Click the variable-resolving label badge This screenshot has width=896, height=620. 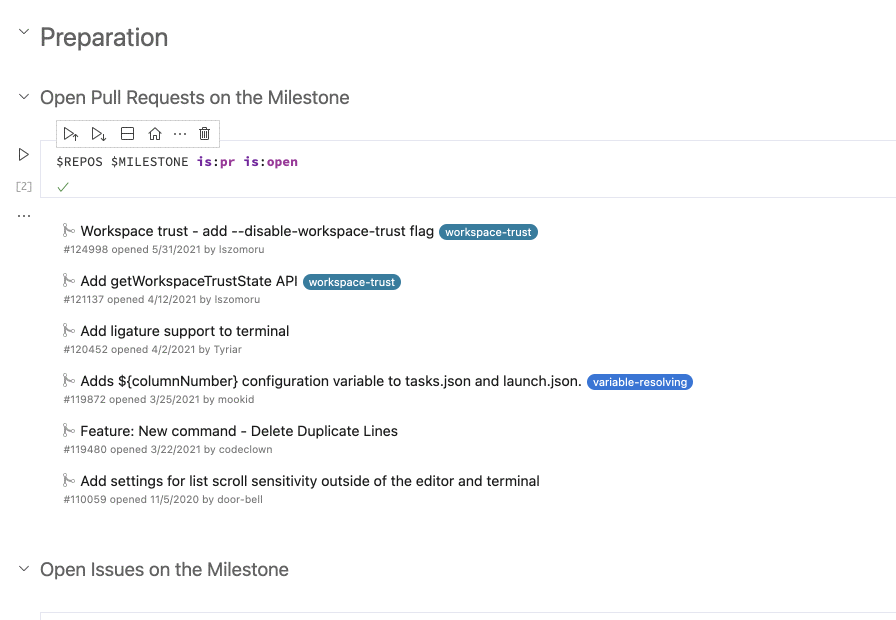(x=641, y=381)
